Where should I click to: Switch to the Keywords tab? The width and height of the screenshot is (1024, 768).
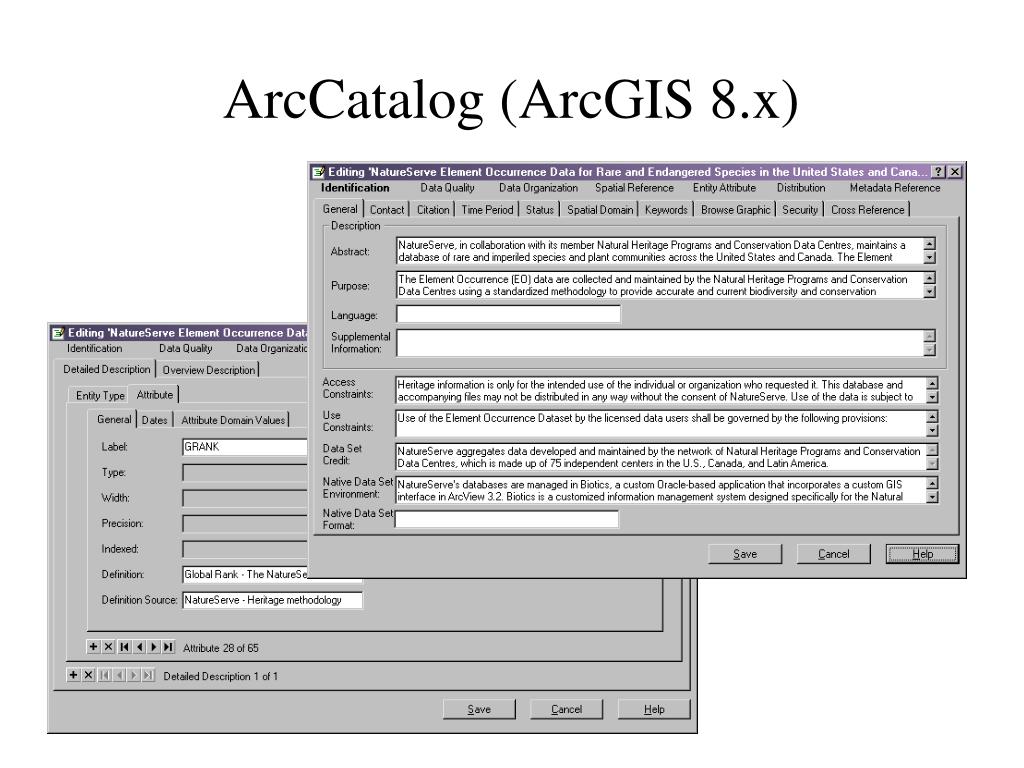[666, 210]
